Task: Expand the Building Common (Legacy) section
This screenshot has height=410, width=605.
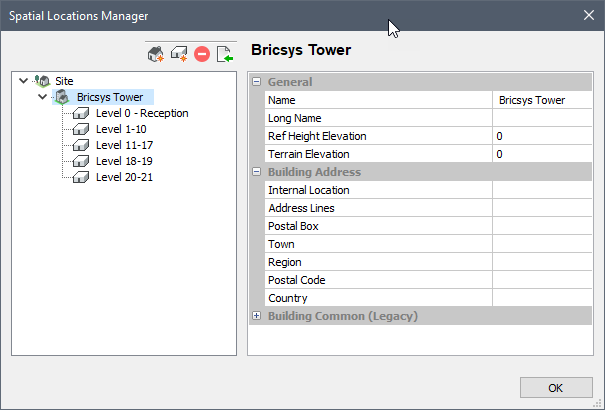Action: click(256, 316)
